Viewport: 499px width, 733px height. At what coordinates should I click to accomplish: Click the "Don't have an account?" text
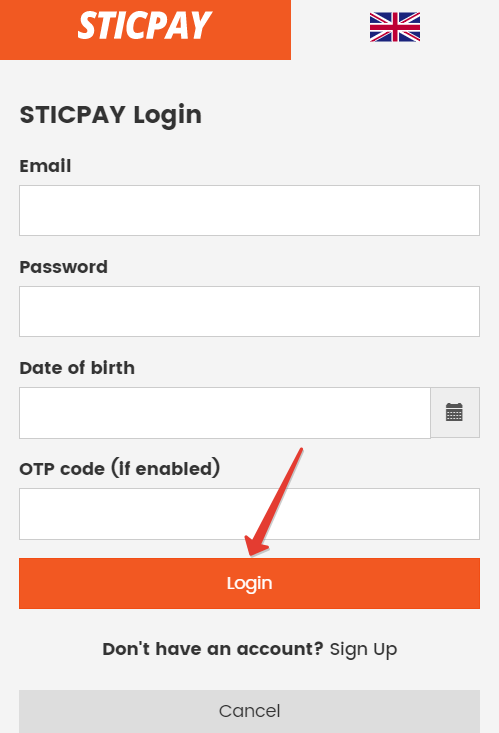click(213, 649)
